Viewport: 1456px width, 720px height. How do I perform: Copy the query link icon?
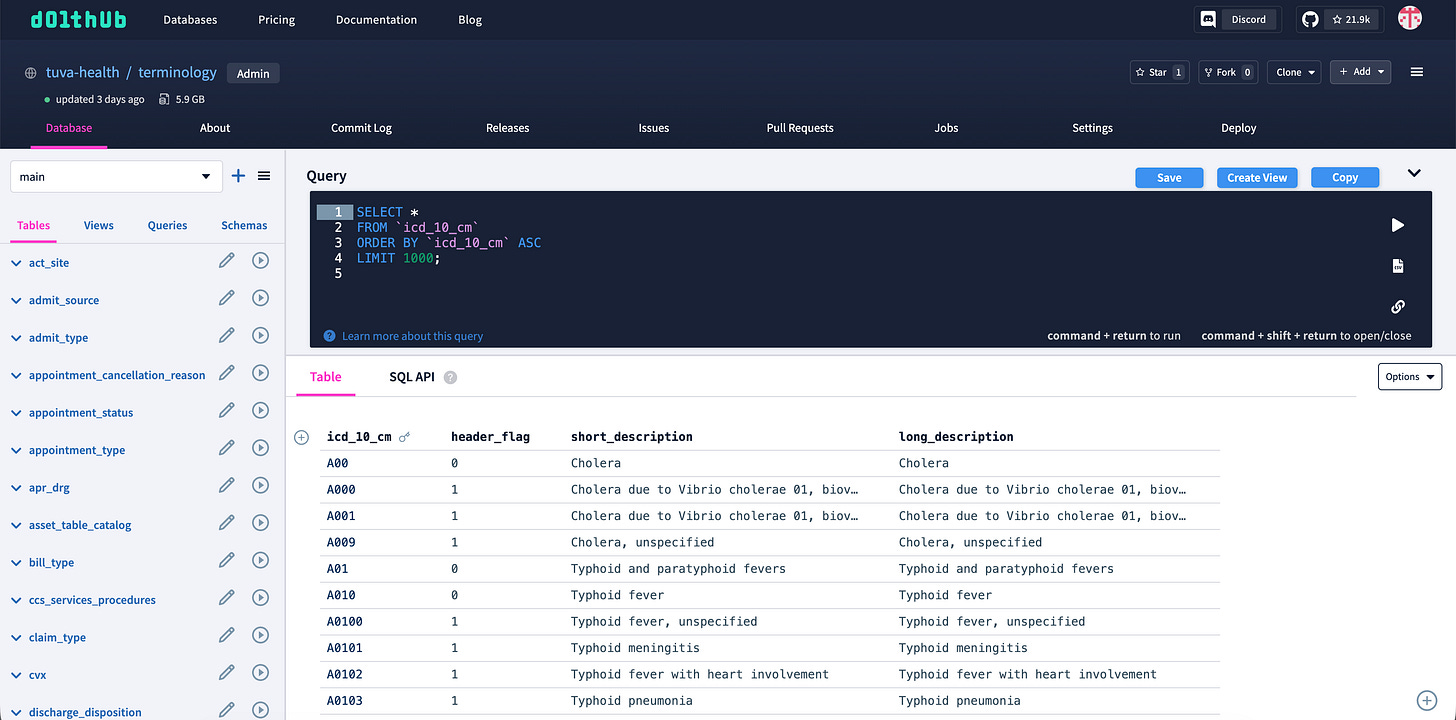[x=1398, y=307]
